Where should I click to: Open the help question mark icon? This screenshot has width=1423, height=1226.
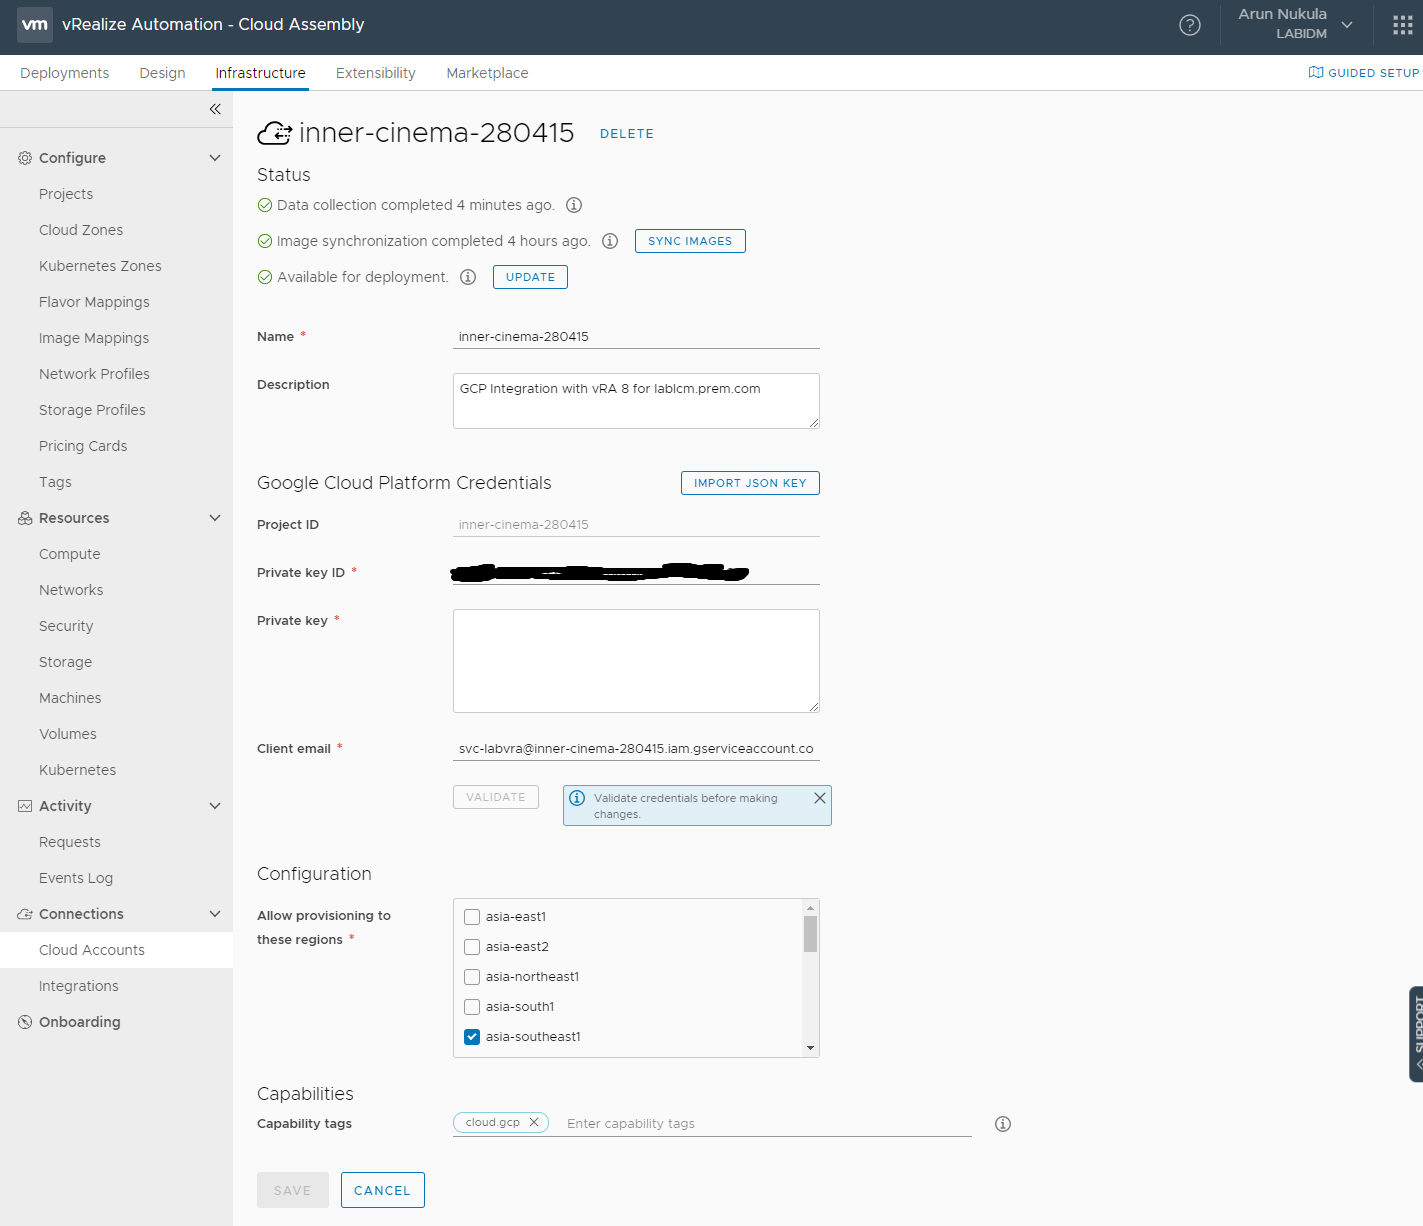tap(1190, 25)
